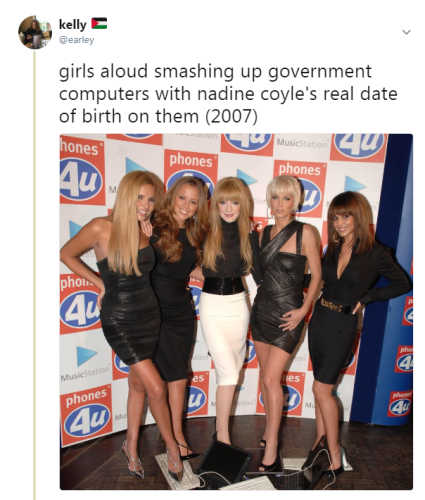425x500 pixels.
Task: Click the vertical thread line under avatar
Action: pyautogui.click(x=34, y=275)
